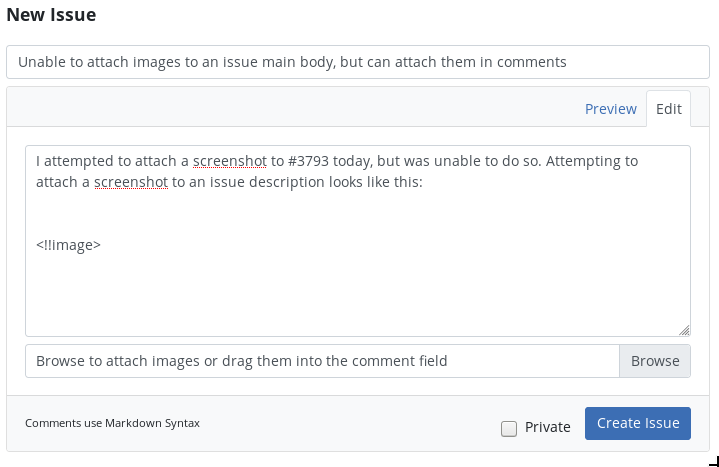Image resolution: width=719 pixels, height=467 pixels.
Task: Click the word "comments" in title field
Action: tap(532, 62)
